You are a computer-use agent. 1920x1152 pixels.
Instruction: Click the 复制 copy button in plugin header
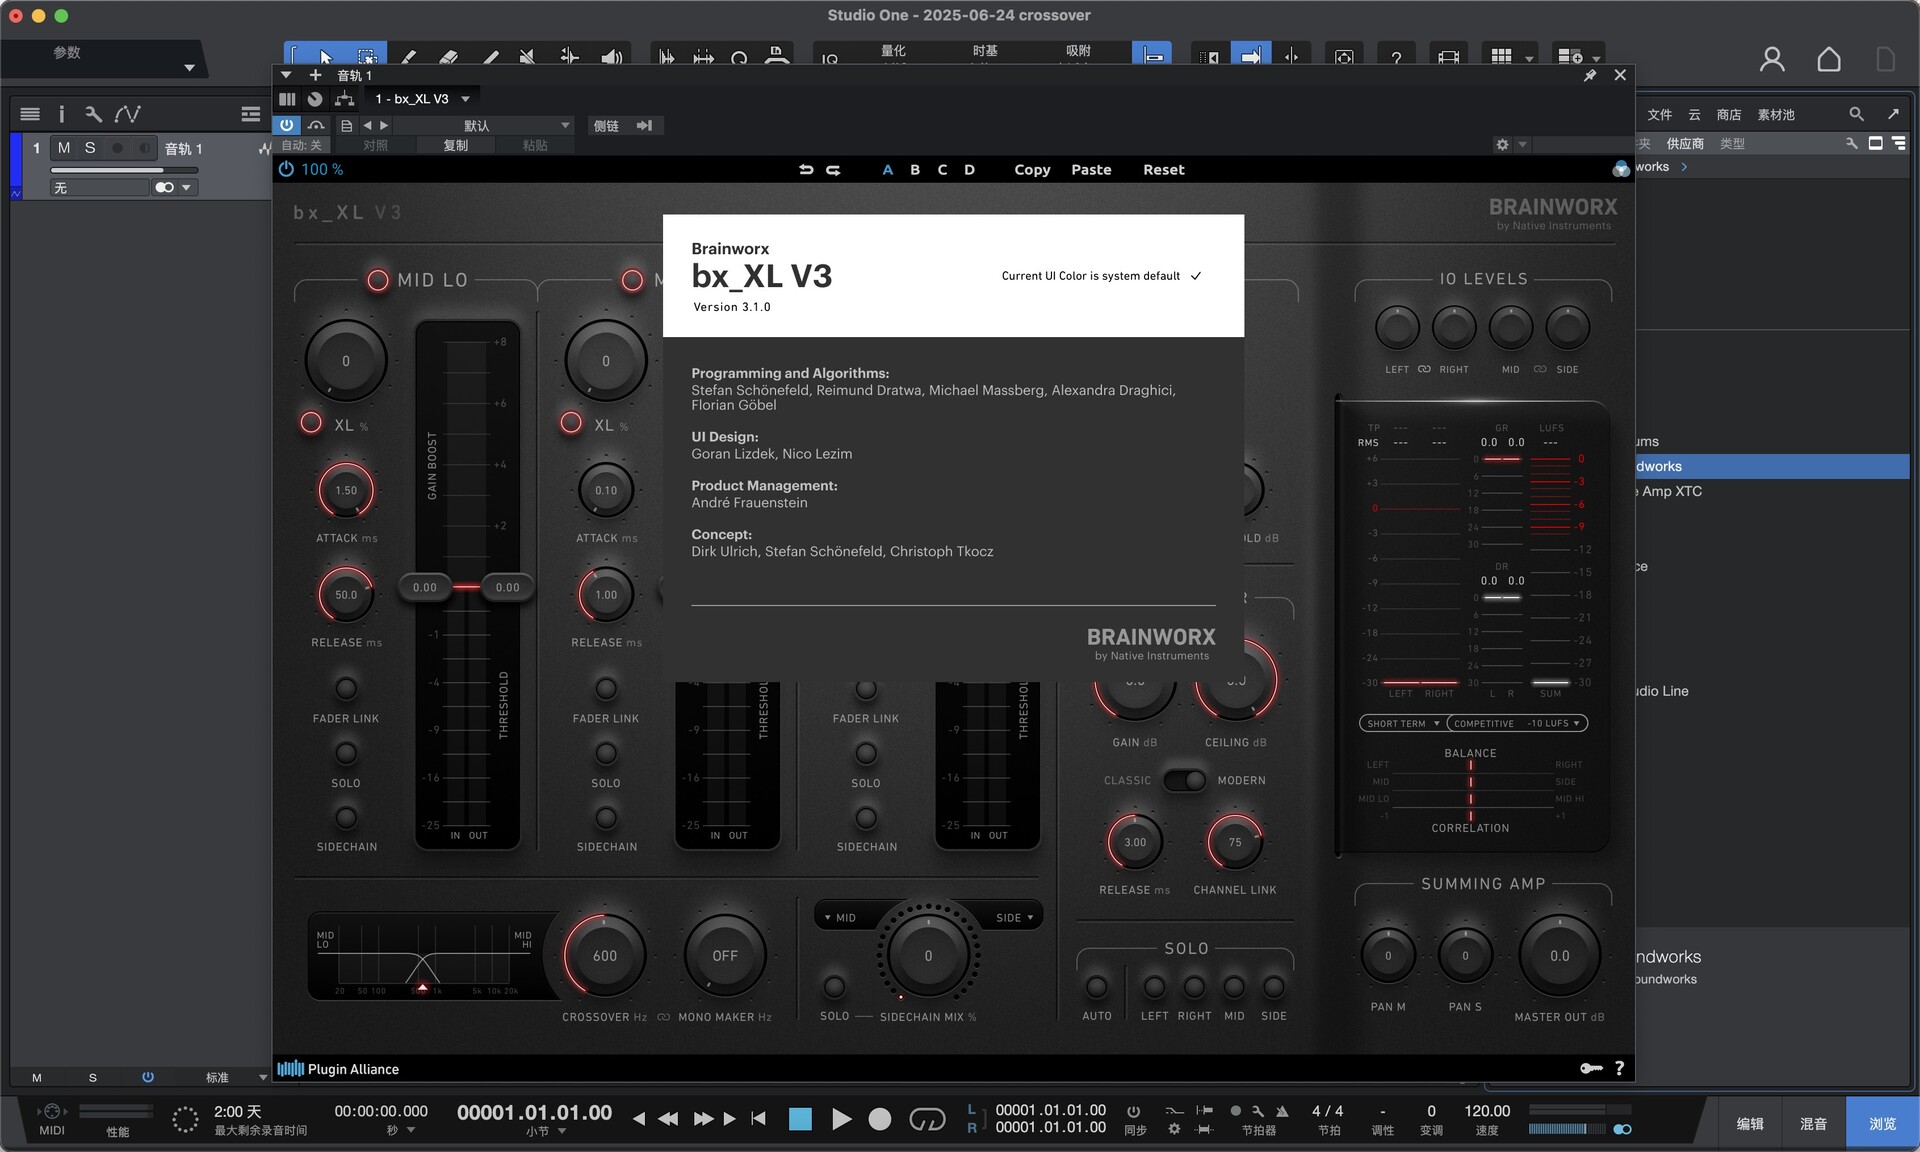456,145
